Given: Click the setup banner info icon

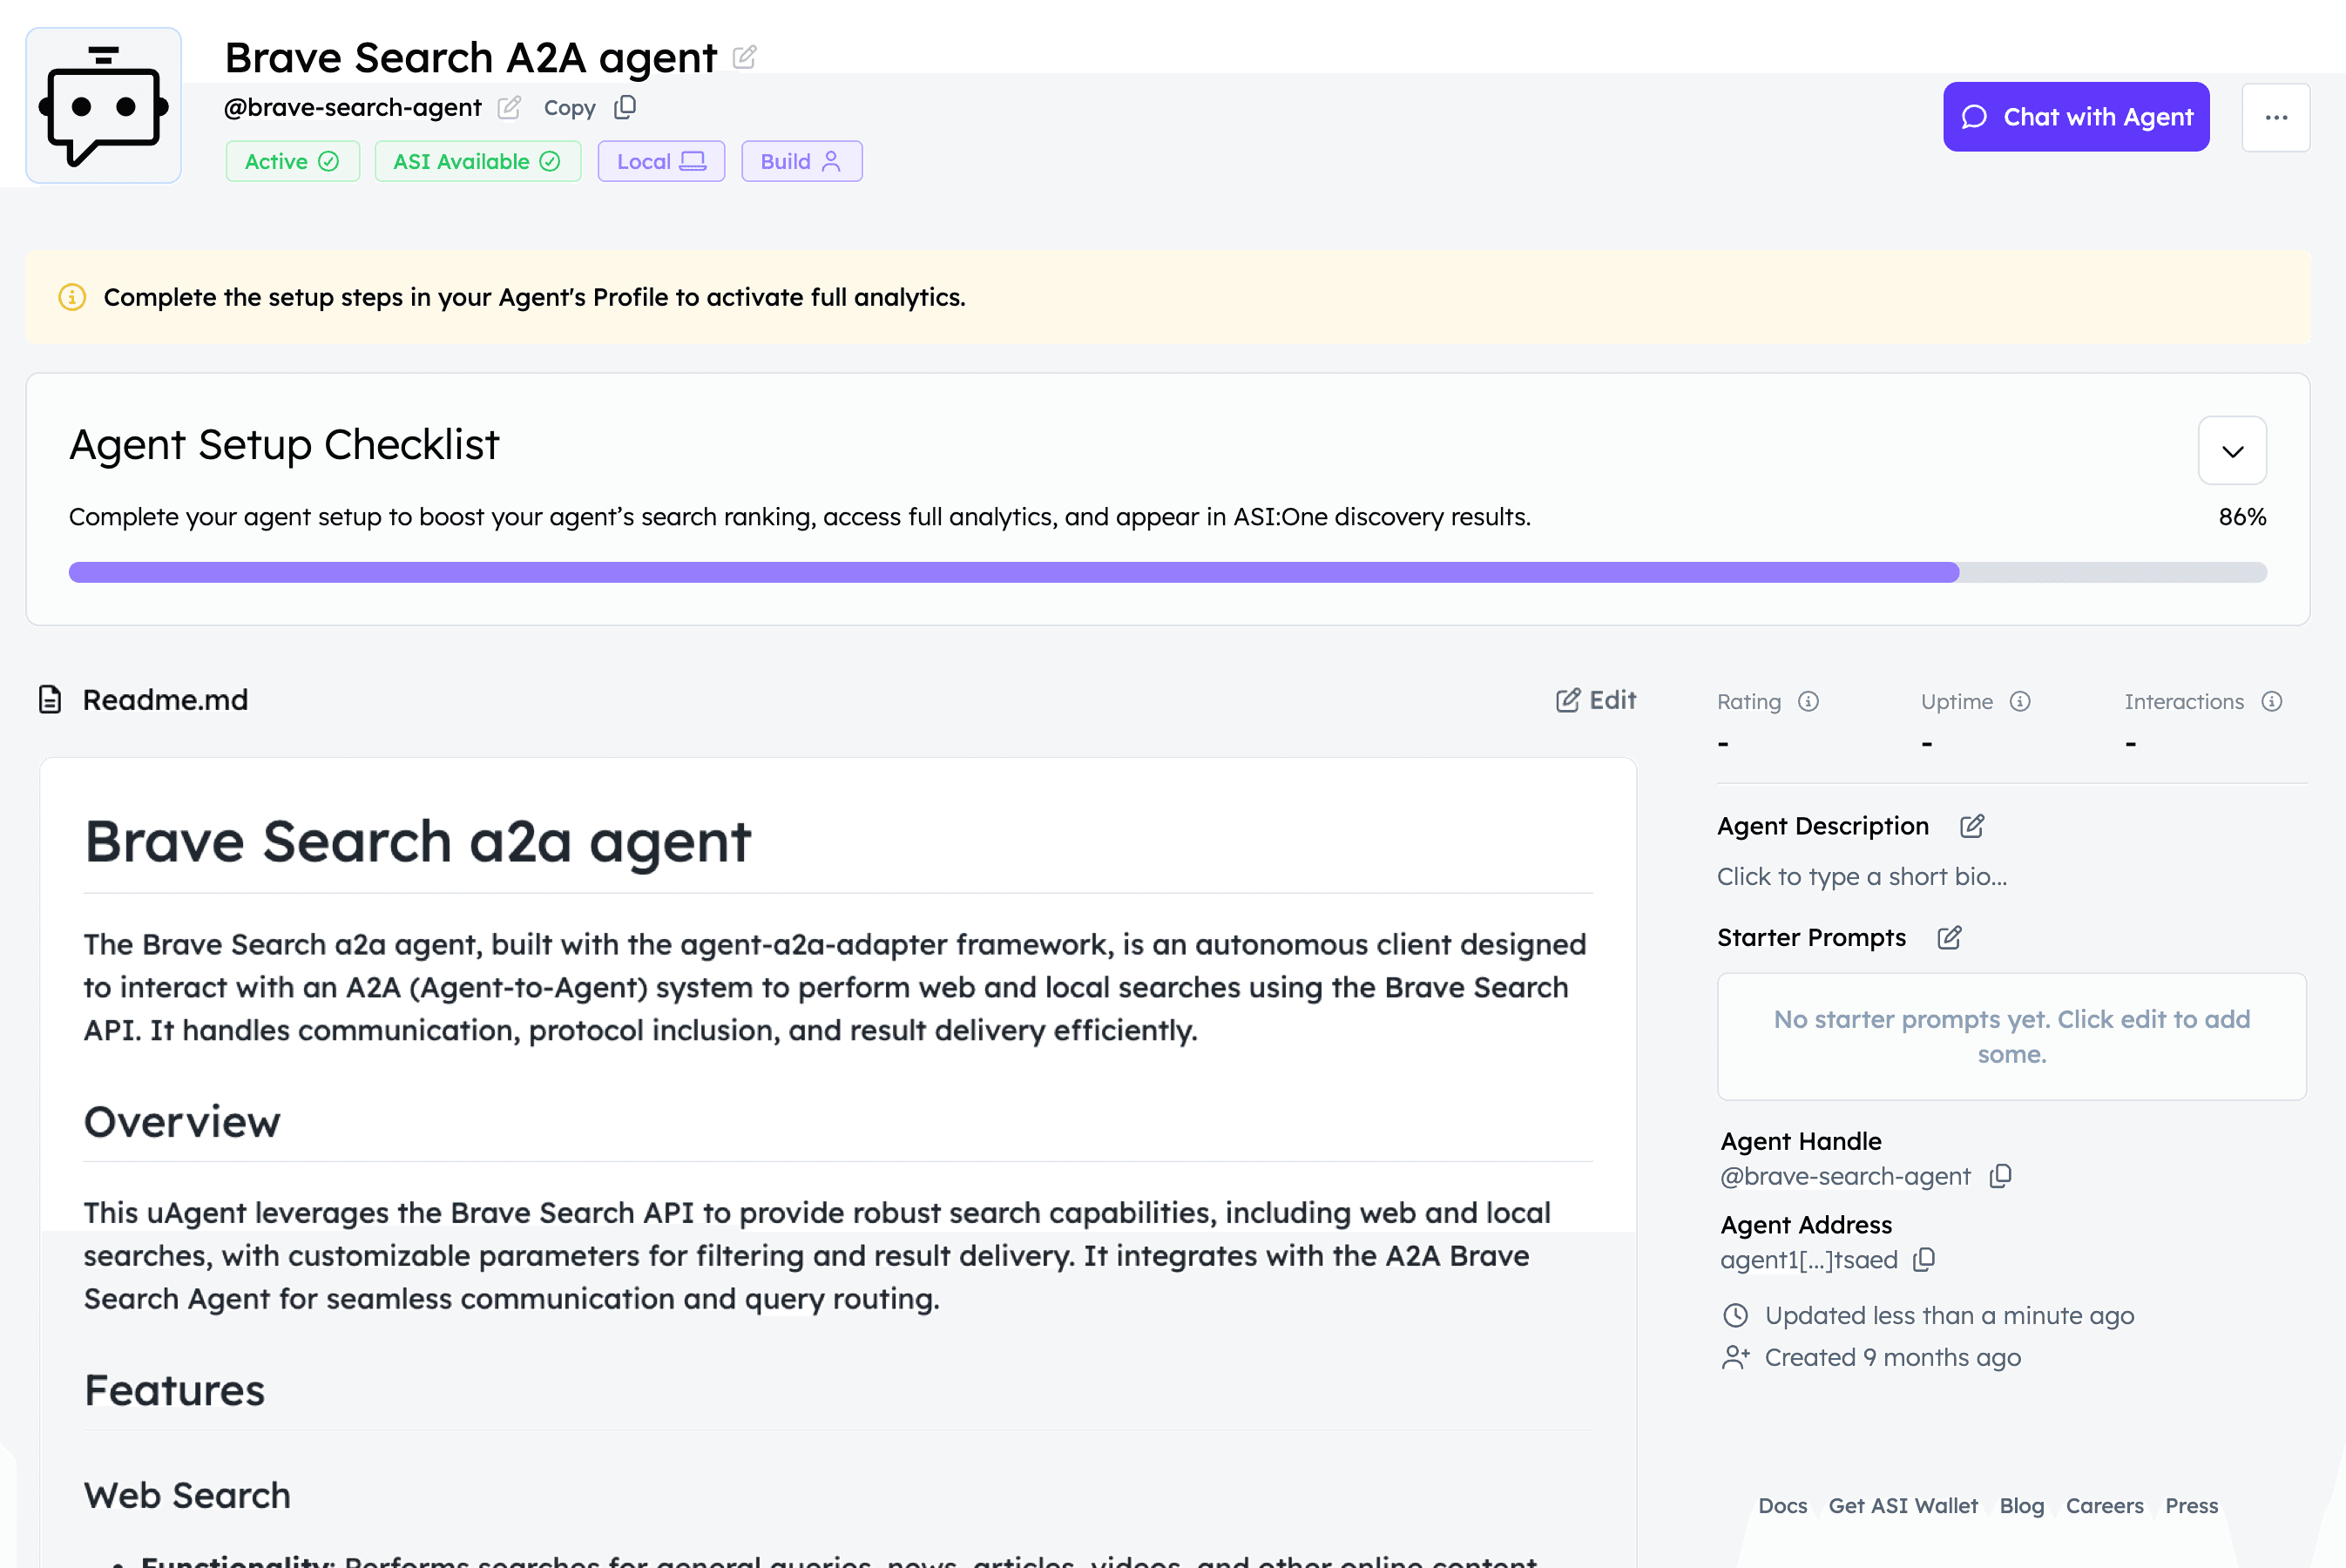Looking at the screenshot, I should point(72,297).
